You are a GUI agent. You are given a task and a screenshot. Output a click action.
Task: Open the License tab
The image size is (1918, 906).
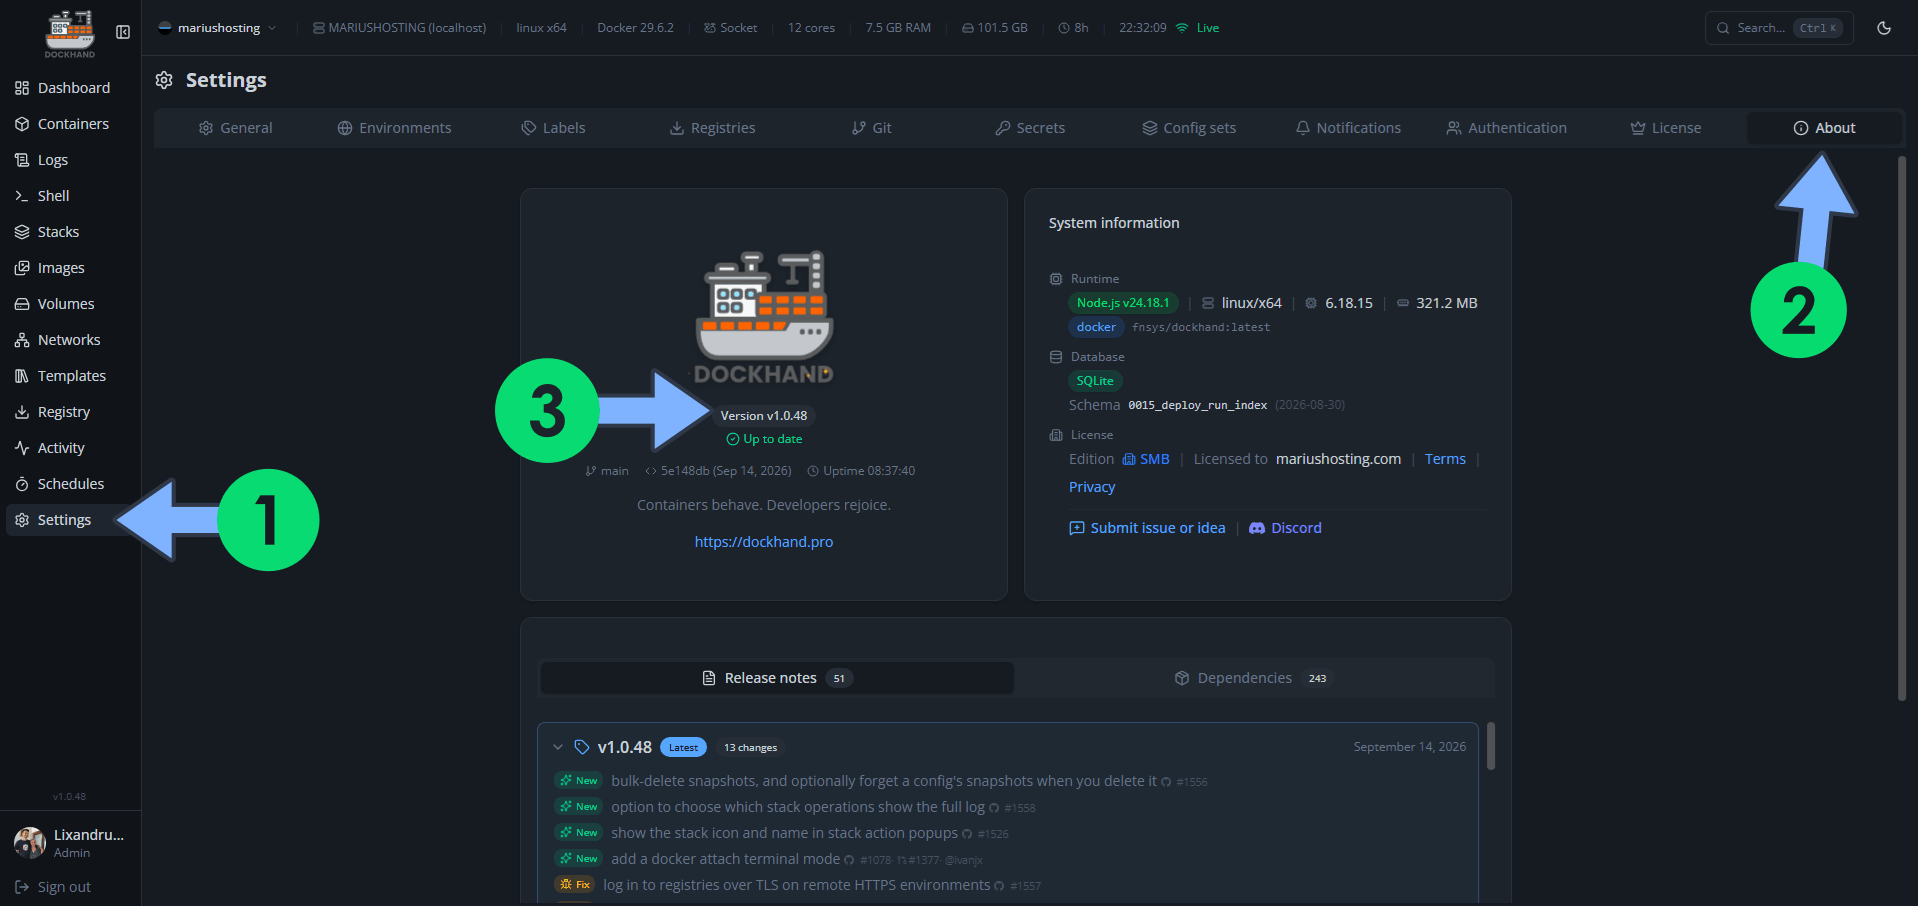click(x=1666, y=128)
